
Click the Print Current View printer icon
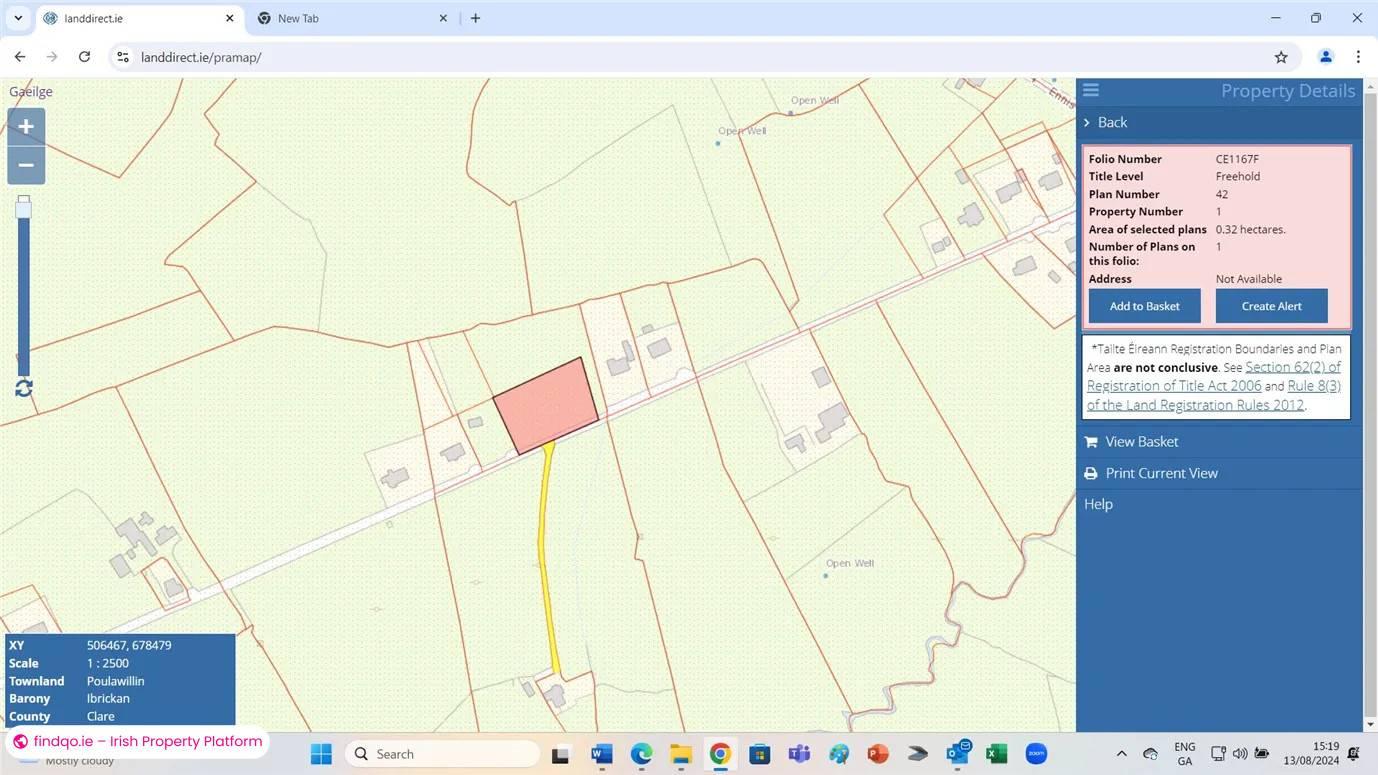click(x=1090, y=472)
